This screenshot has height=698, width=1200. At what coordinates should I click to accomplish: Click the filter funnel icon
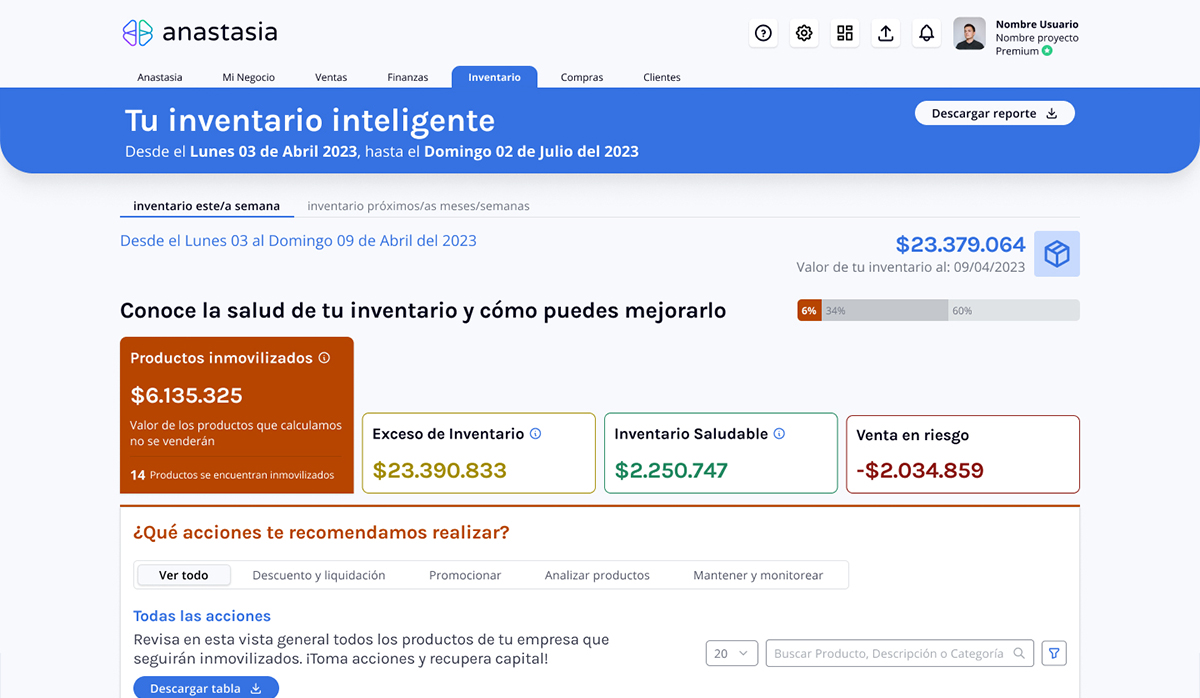(x=1054, y=654)
